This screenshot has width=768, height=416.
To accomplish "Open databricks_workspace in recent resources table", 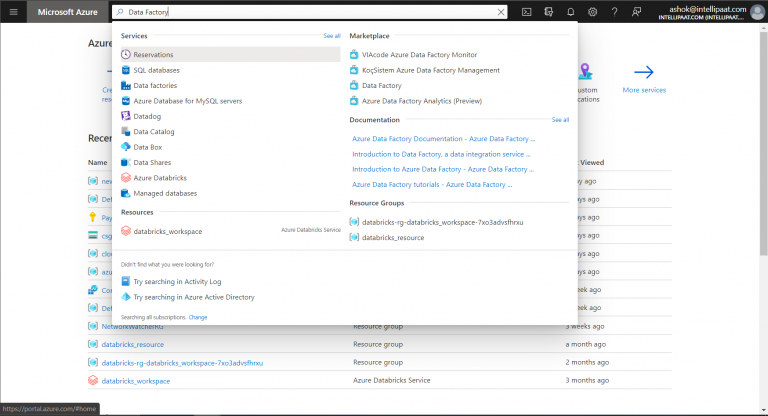I will pyautogui.click(x=136, y=381).
